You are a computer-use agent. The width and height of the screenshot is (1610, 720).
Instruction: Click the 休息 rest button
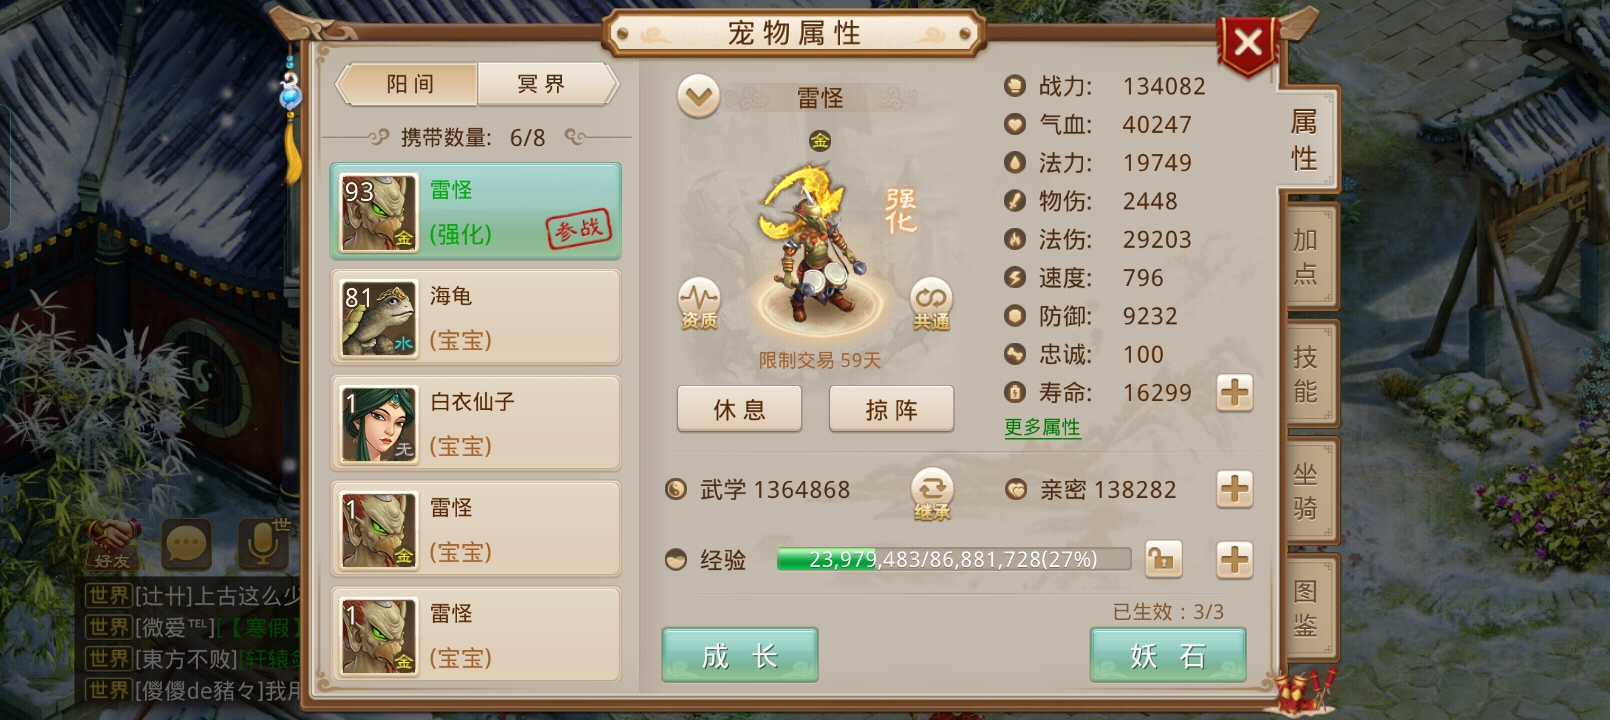point(739,409)
